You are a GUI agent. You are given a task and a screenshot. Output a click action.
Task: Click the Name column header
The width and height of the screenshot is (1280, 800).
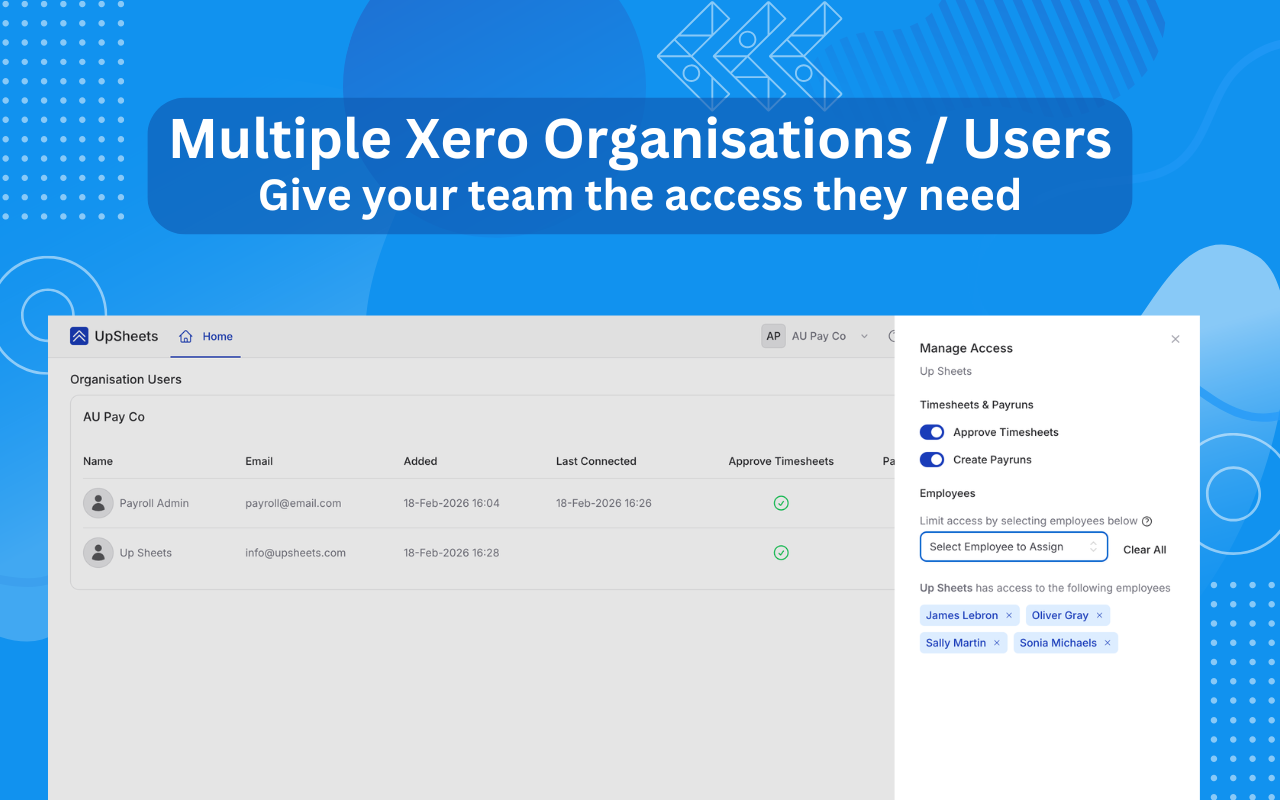98,461
